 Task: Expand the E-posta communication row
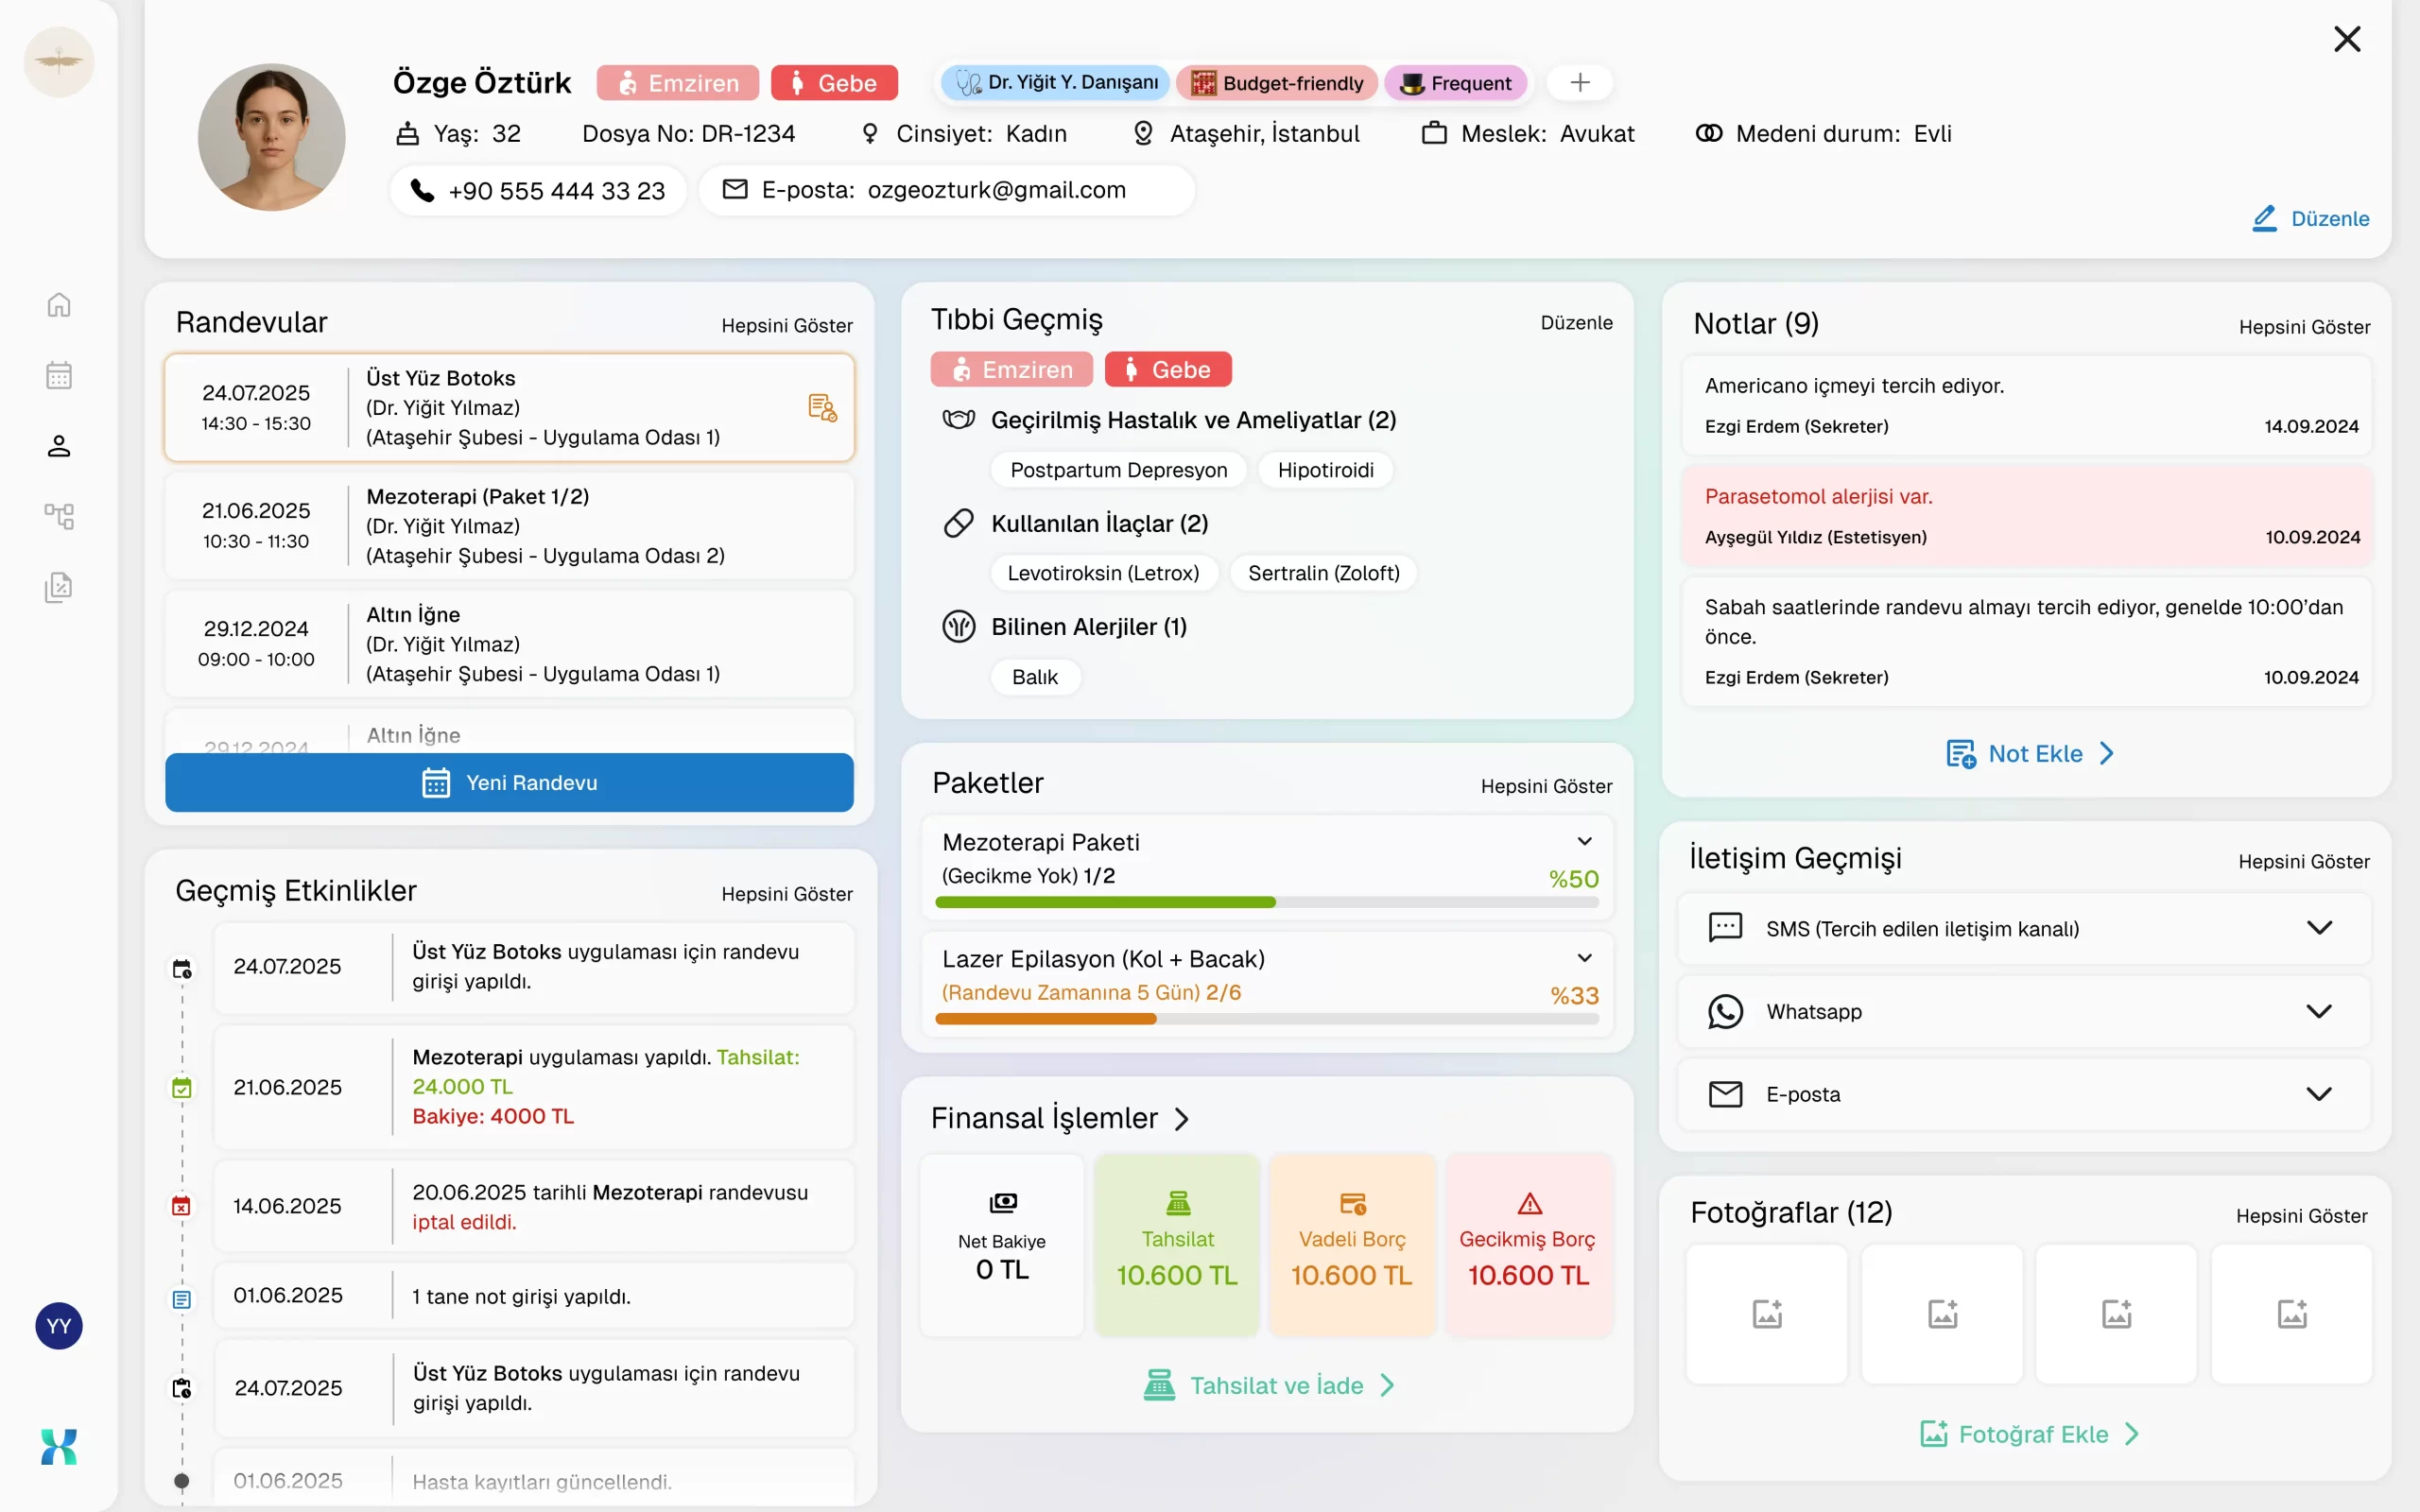2318,1094
